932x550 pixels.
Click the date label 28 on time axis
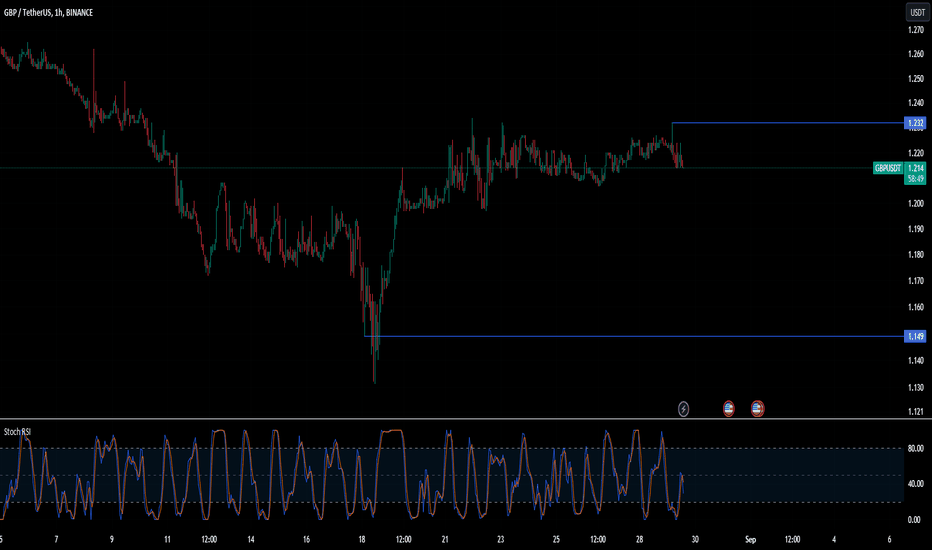[x=640, y=539]
